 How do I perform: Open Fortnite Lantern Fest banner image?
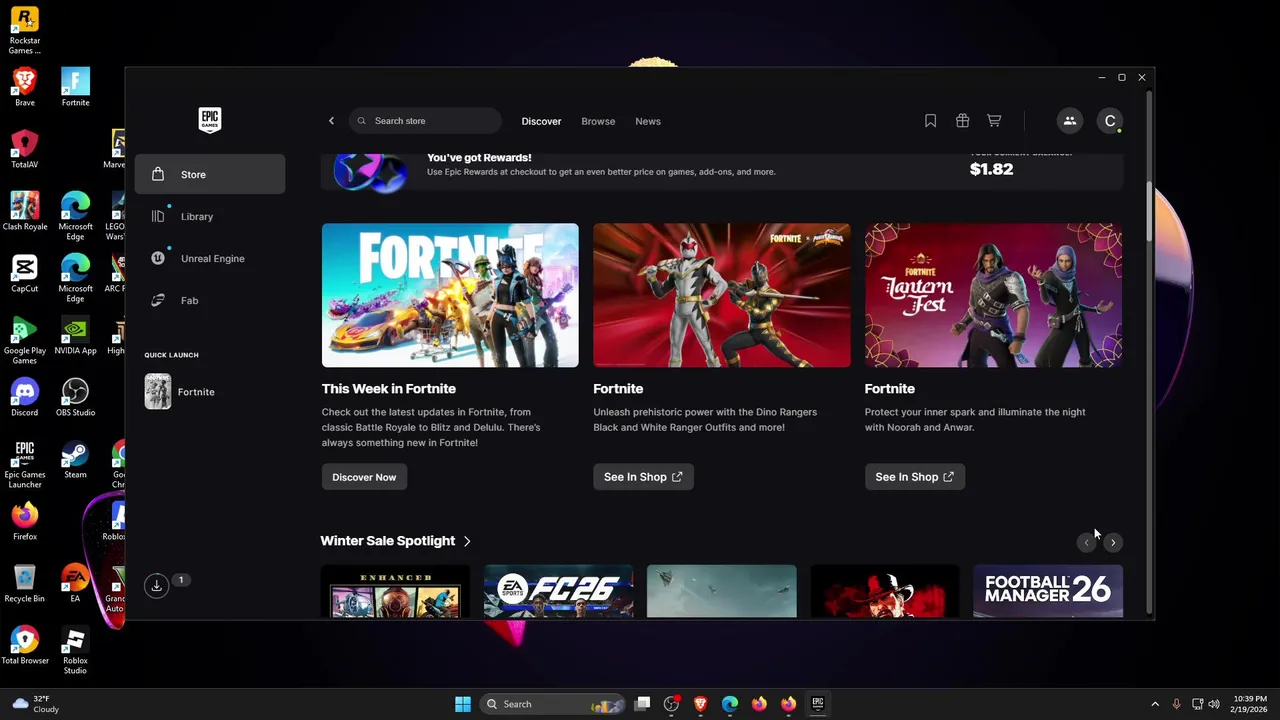click(x=993, y=295)
